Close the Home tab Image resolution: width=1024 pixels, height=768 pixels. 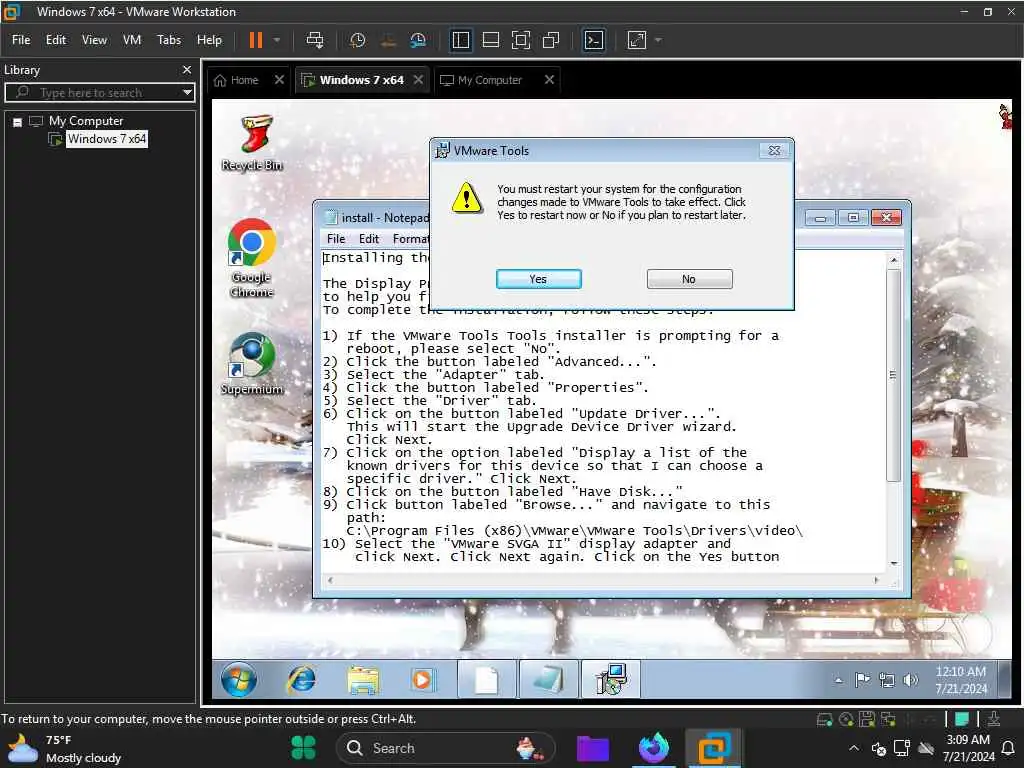[280, 80]
